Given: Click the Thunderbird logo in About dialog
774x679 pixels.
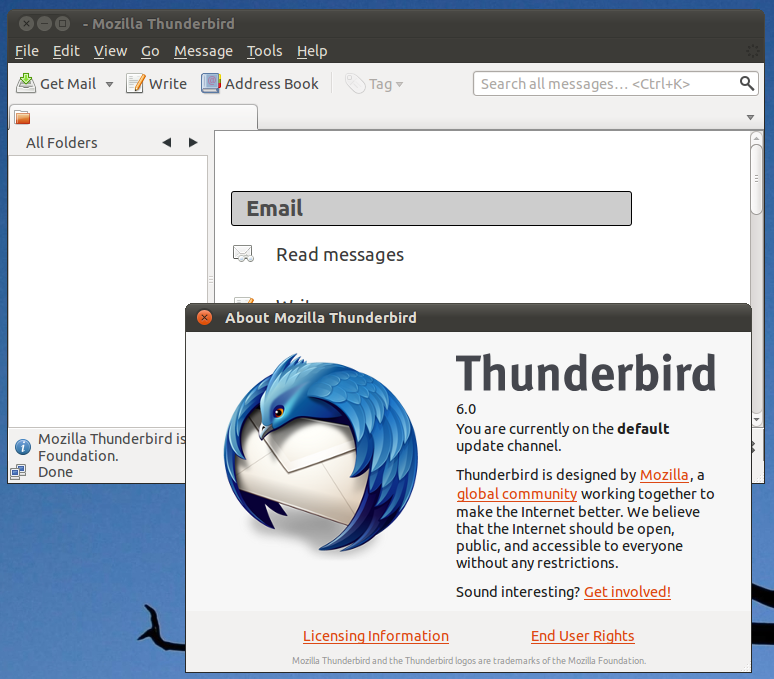Looking at the screenshot, I should click(321, 452).
